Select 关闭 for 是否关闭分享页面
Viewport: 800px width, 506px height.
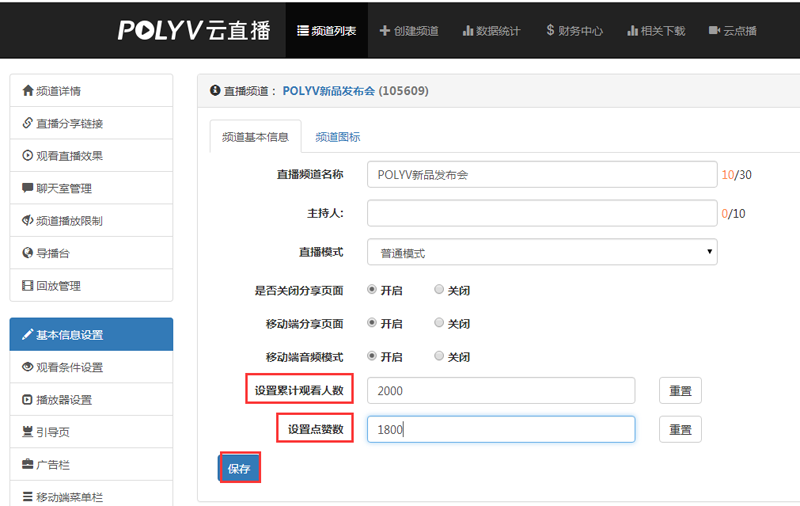440,290
